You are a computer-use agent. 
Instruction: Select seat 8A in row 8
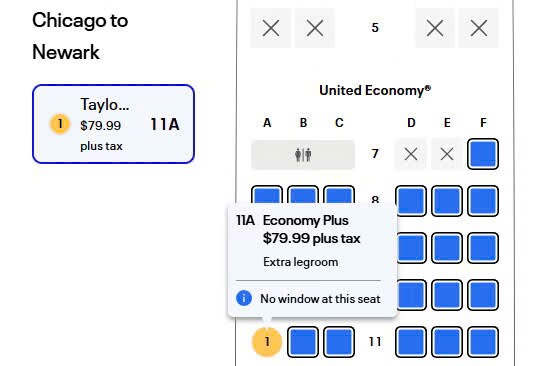click(267, 195)
